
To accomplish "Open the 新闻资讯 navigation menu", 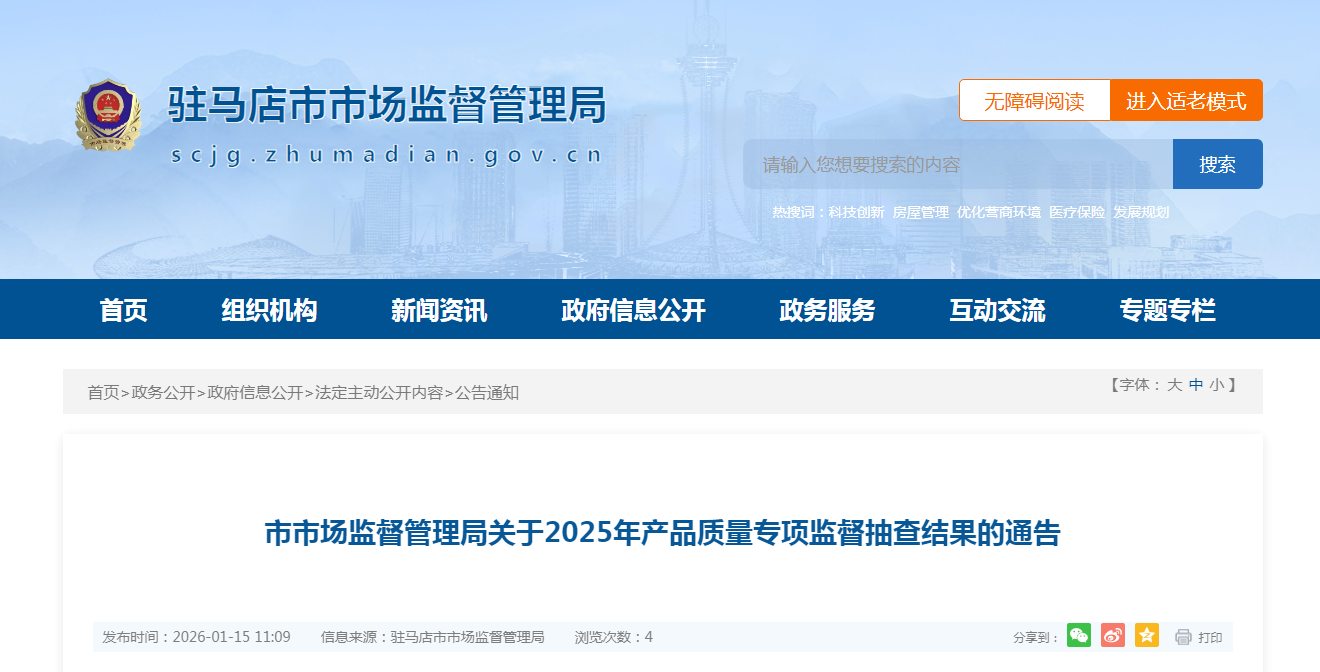I will pyautogui.click(x=439, y=310).
